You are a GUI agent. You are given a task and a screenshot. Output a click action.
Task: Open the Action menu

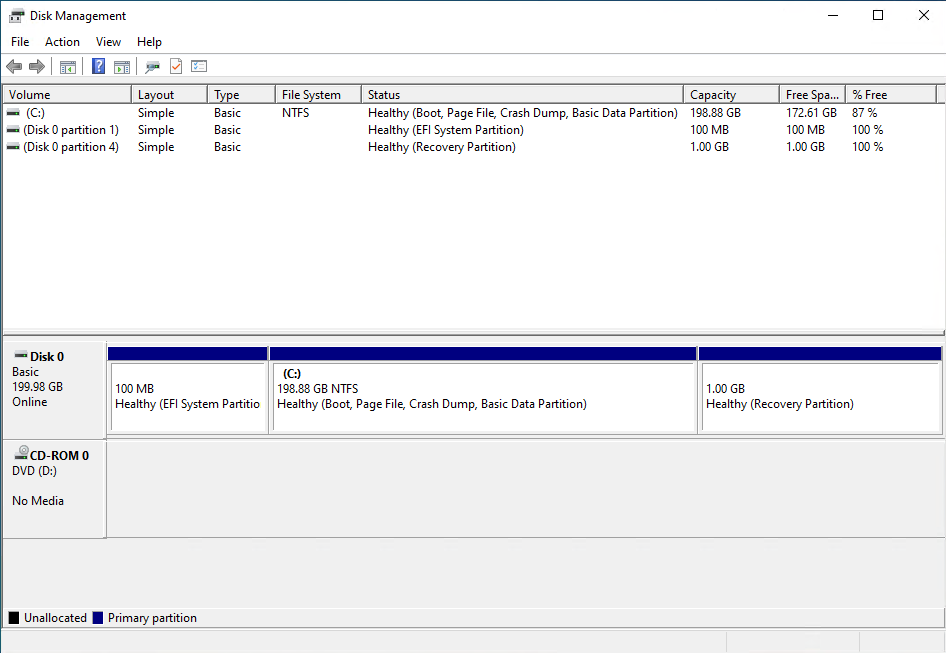click(x=62, y=42)
